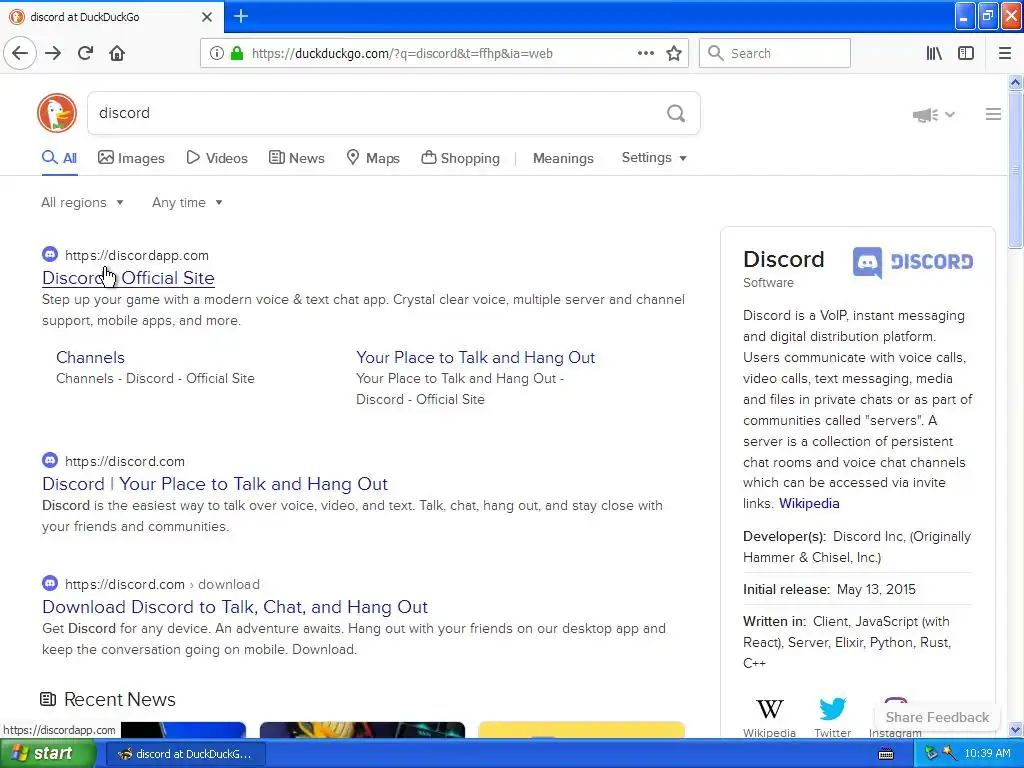Click the discordapp.com result favicon
The image size is (1024, 768).
(x=50, y=254)
